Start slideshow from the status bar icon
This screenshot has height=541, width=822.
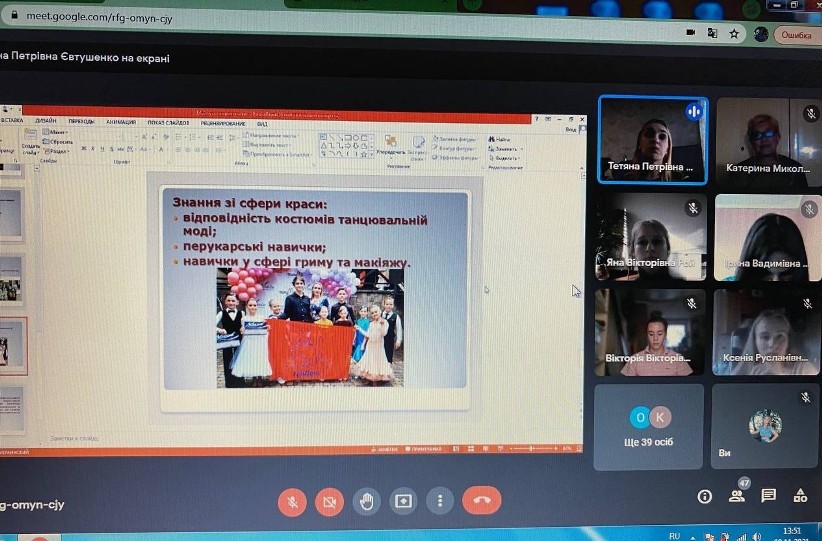pyautogui.click(x=500, y=449)
